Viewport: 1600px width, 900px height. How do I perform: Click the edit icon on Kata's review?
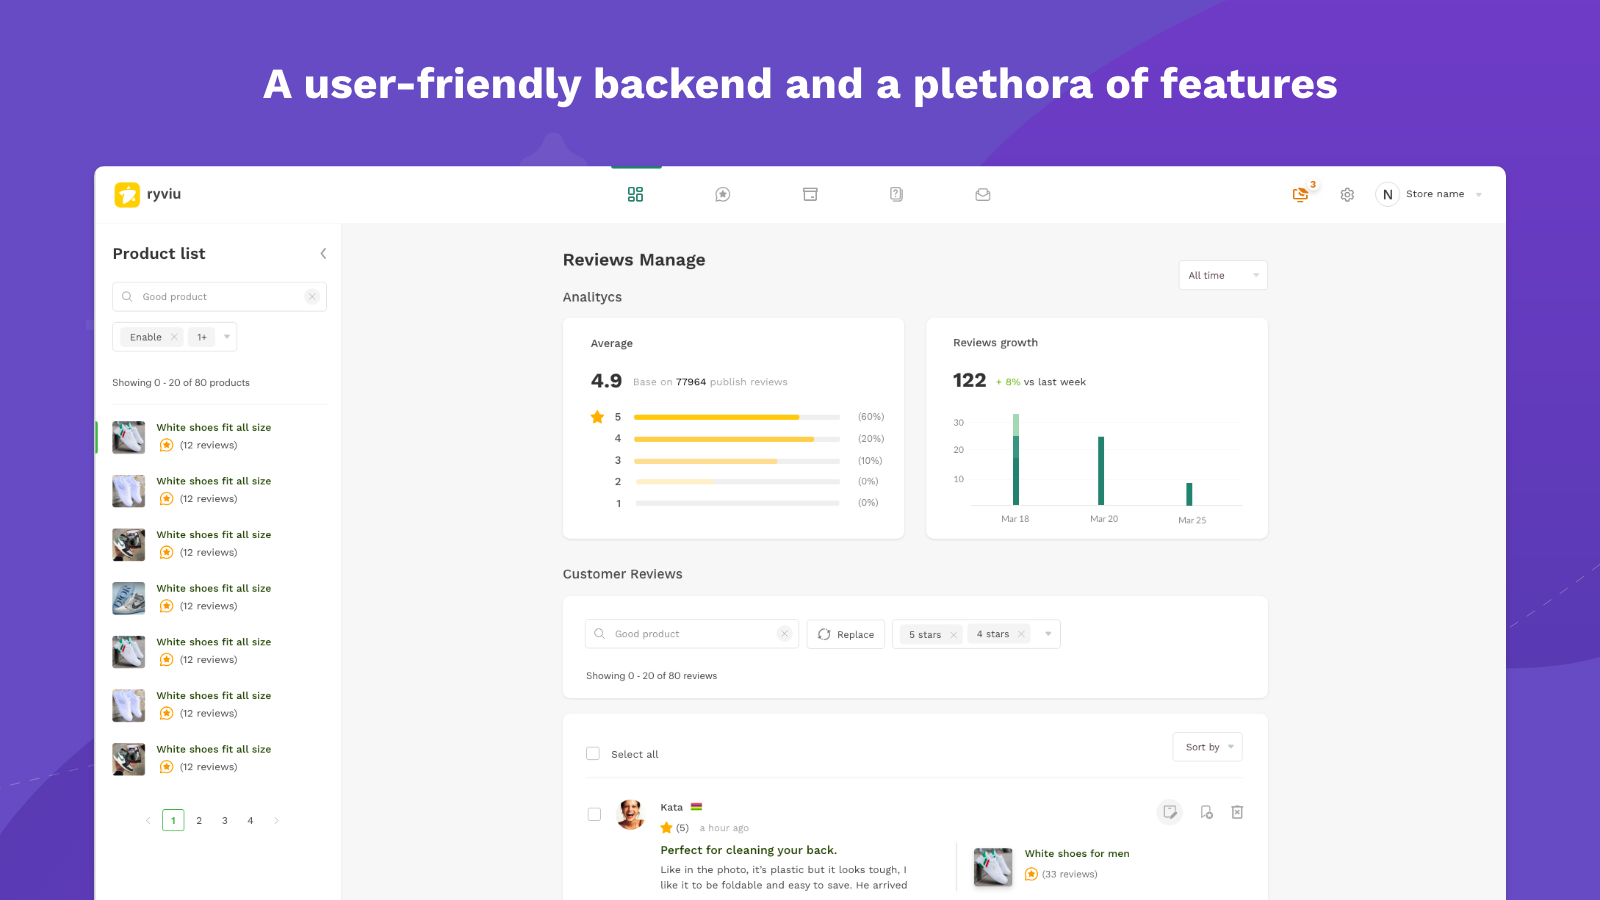pyautogui.click(x=1169, y=812)
